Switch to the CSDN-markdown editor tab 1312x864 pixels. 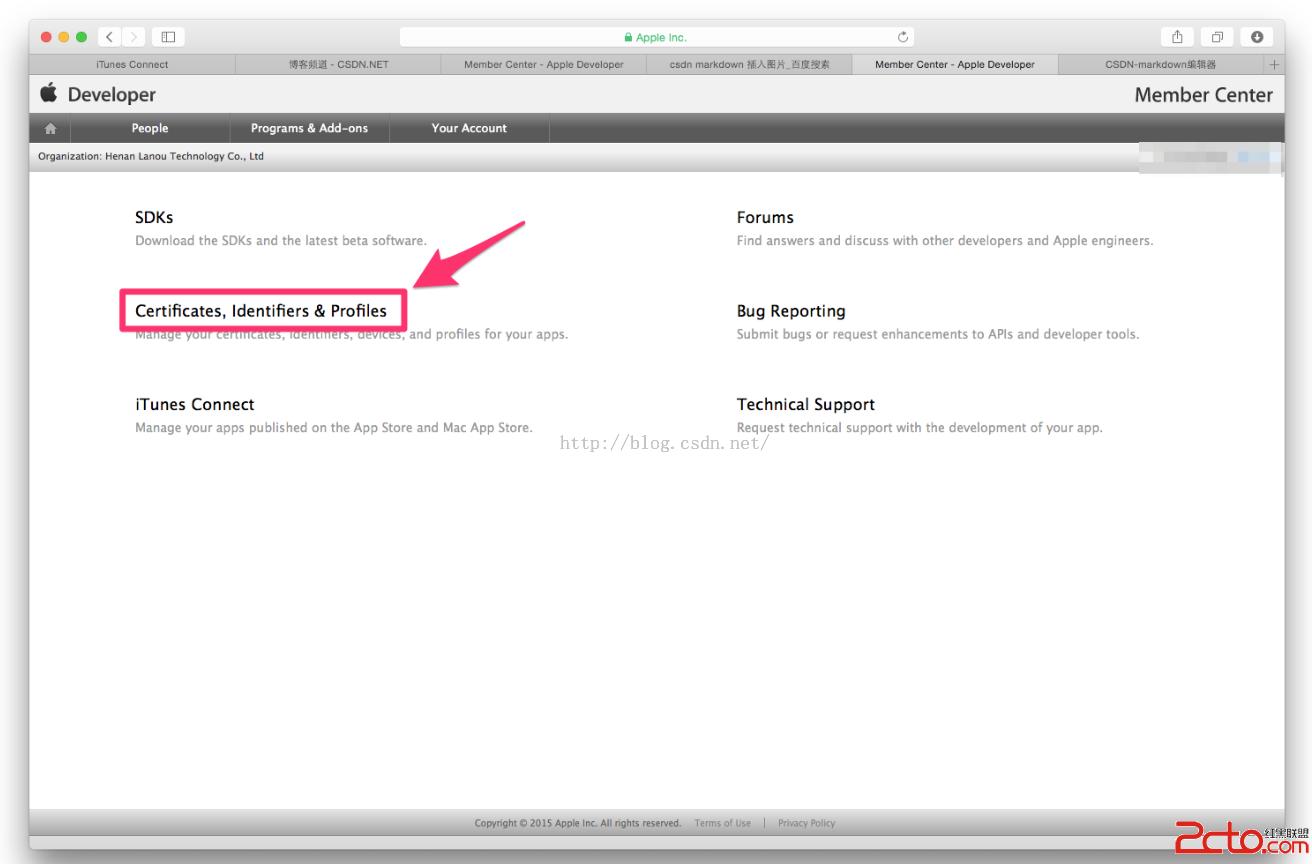click(1160, 64)
